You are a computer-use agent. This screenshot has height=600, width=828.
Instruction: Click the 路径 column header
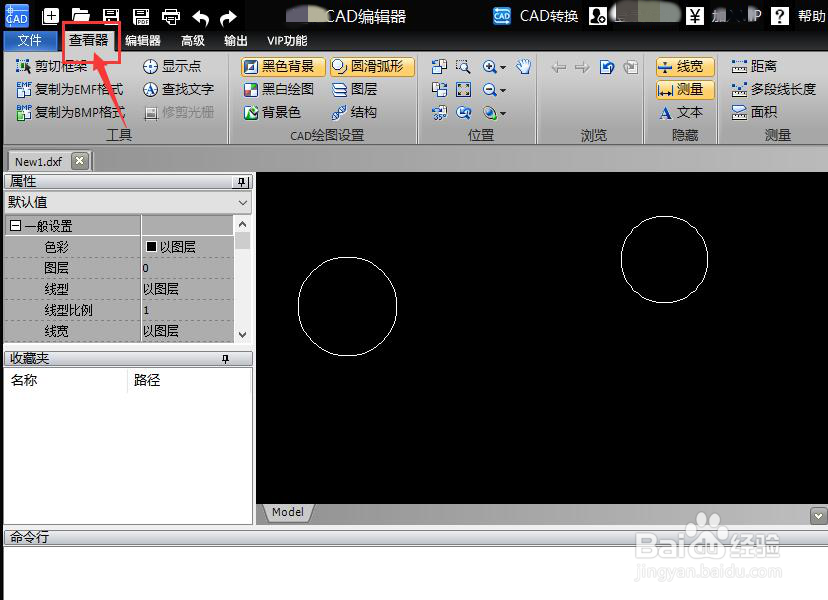pos(189,380)
